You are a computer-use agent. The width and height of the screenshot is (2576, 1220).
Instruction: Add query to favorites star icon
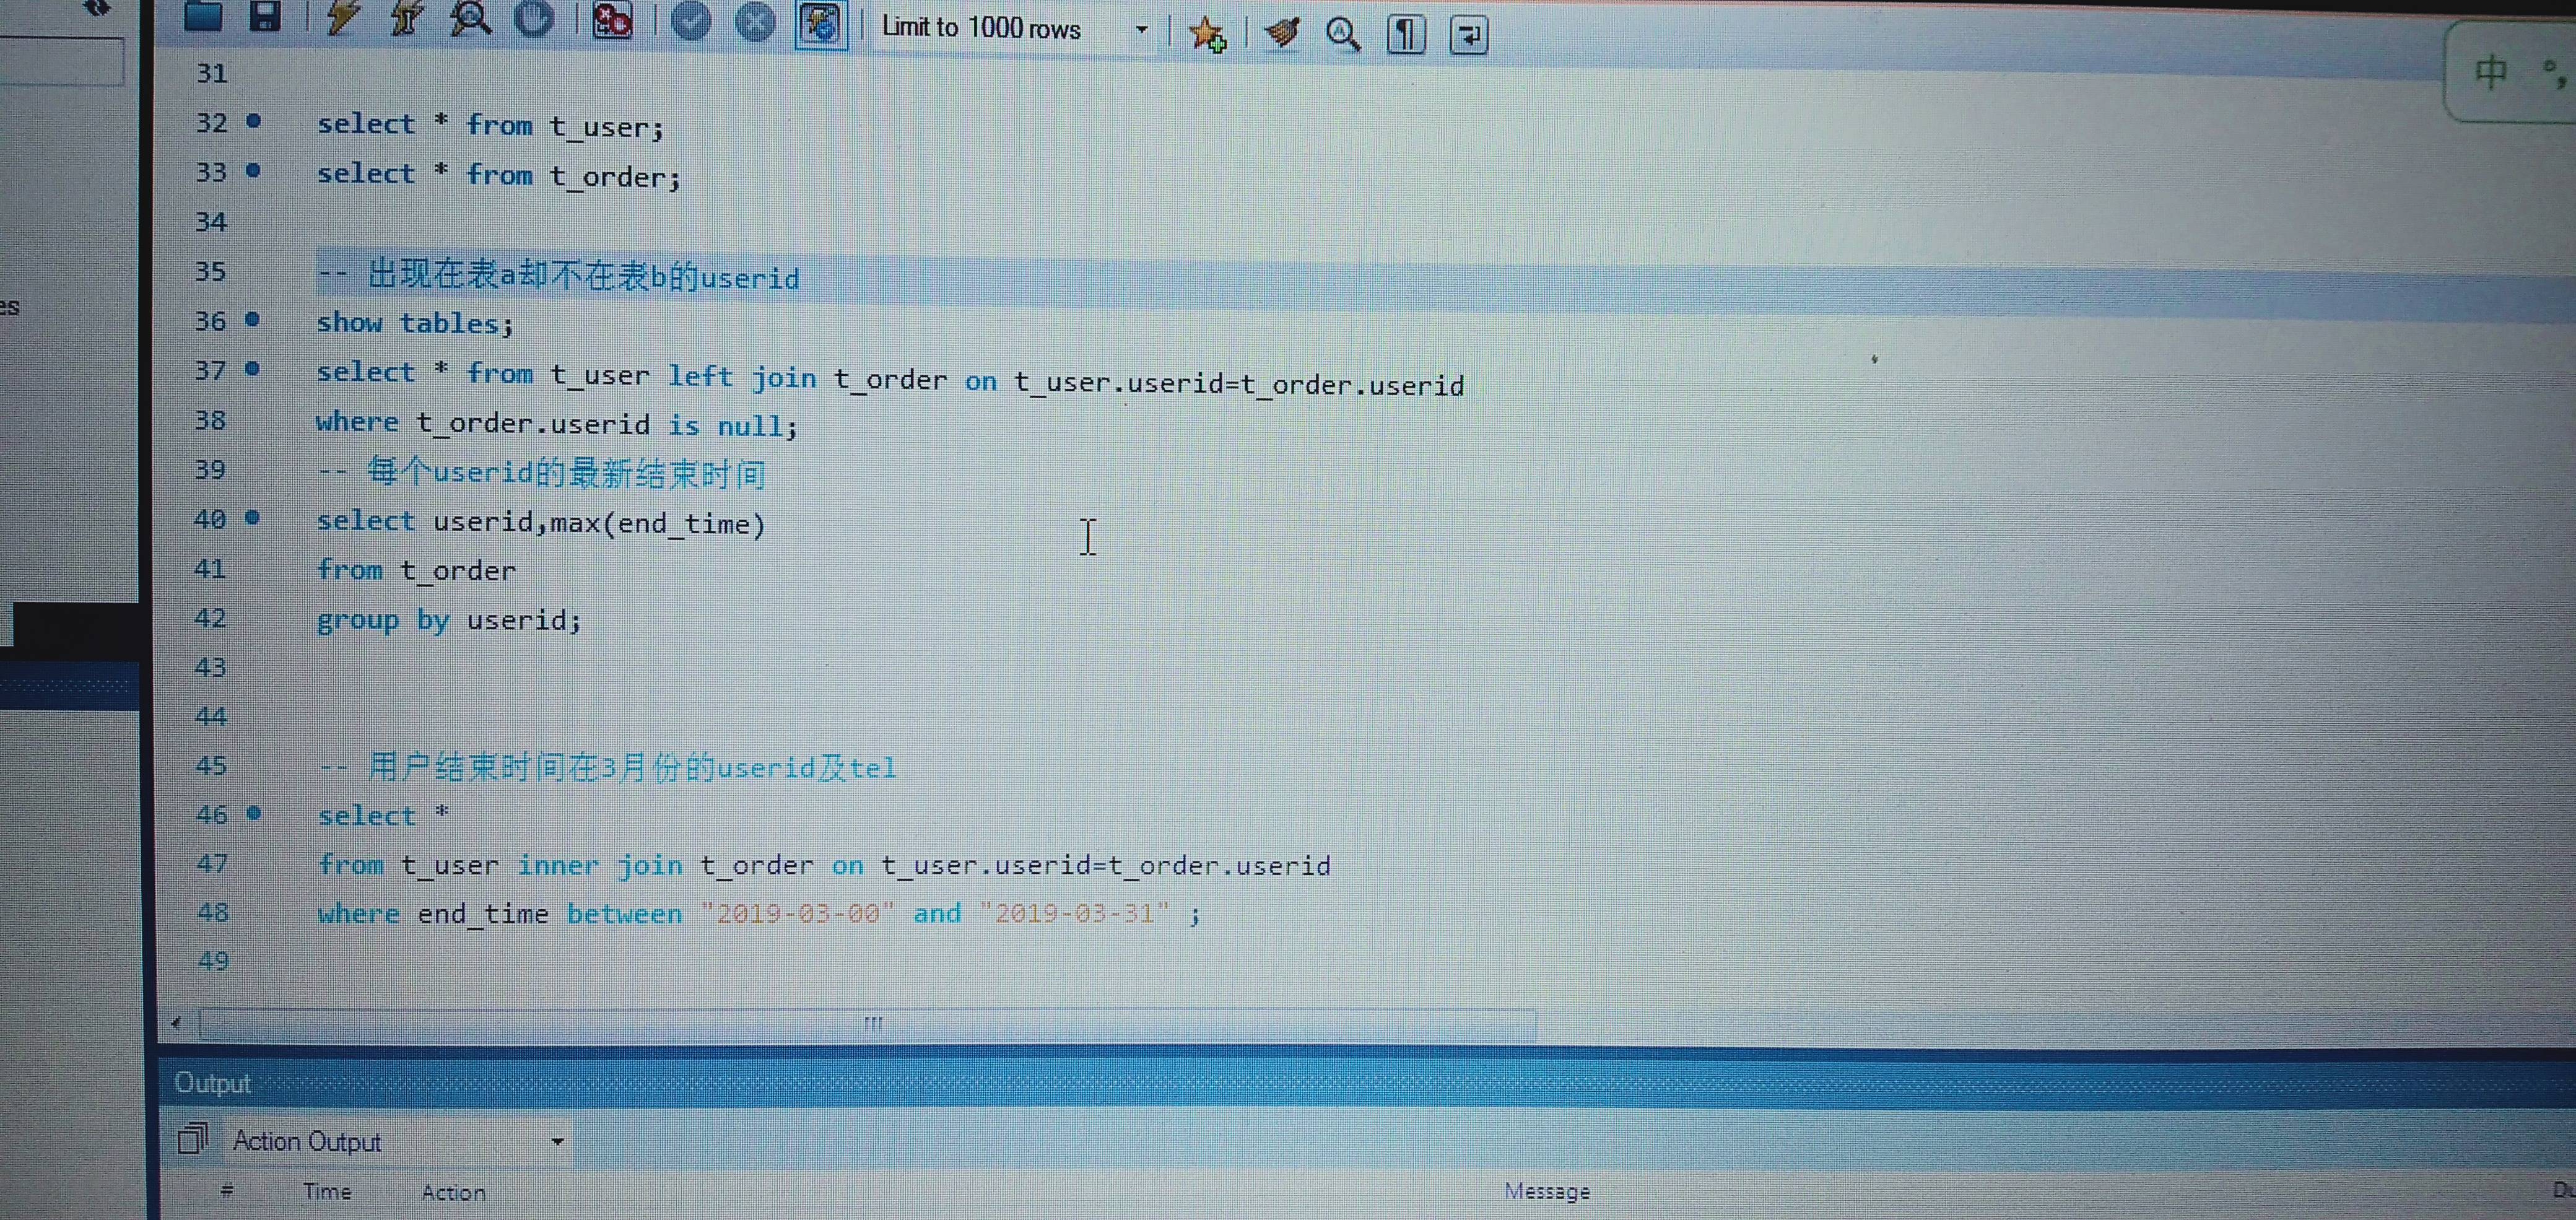click(x=1207, y=34)
